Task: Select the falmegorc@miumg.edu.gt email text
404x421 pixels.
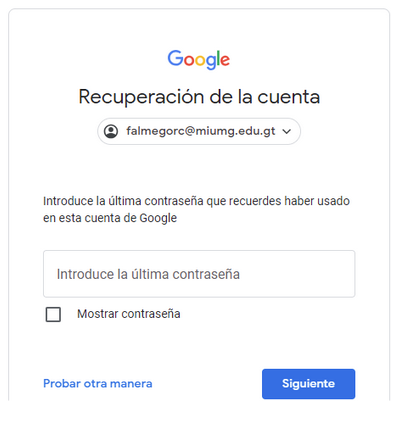Action: 201,131
